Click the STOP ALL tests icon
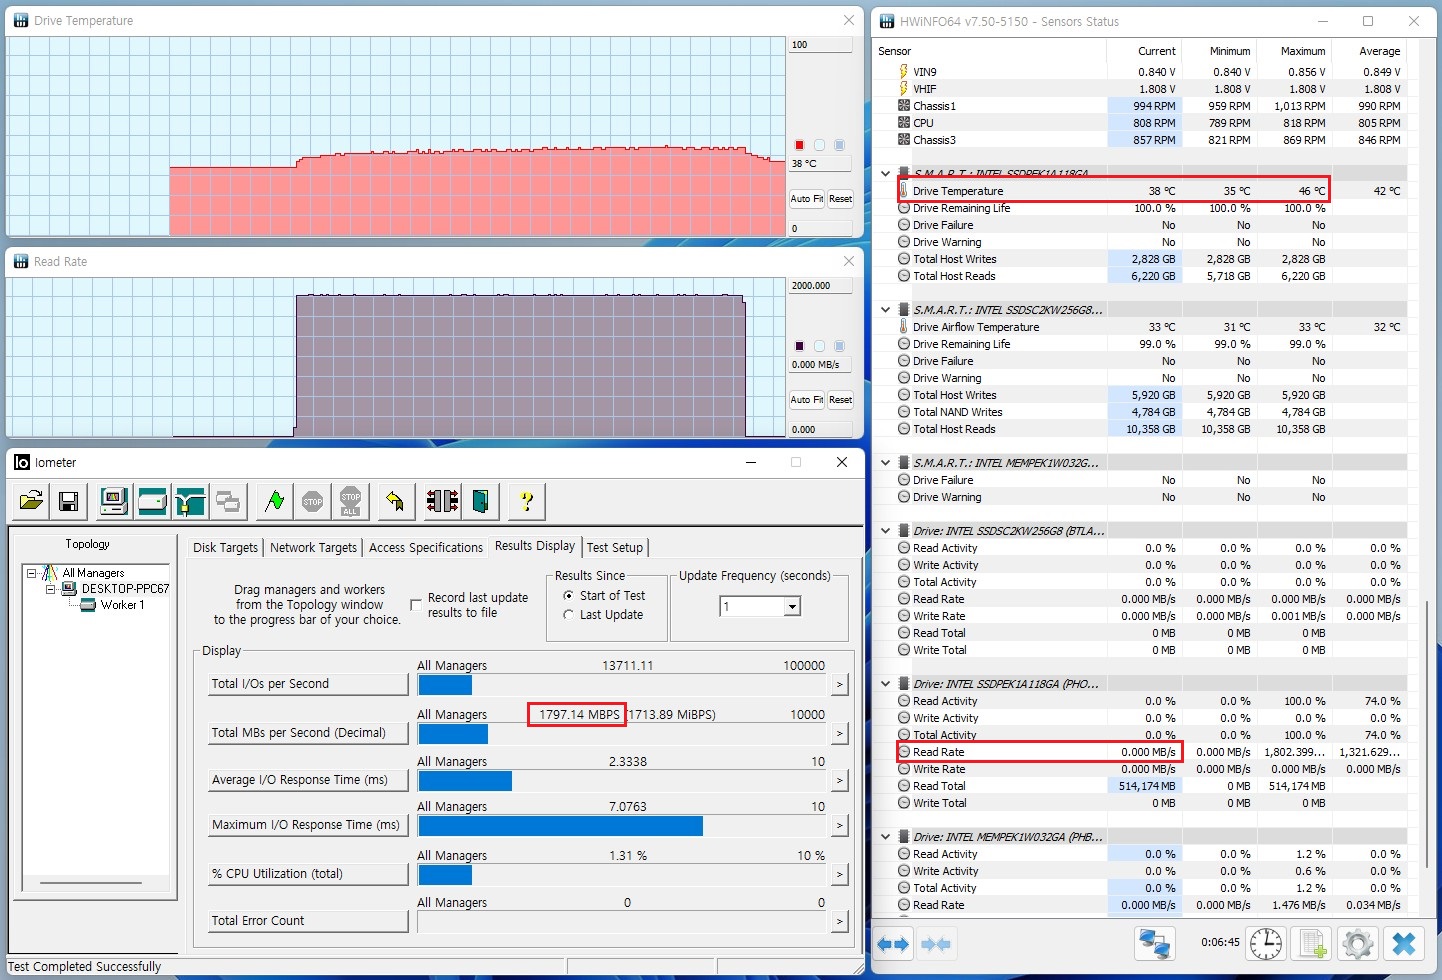Viewport: 1442px width, 980px height. [x=350, y=501]
